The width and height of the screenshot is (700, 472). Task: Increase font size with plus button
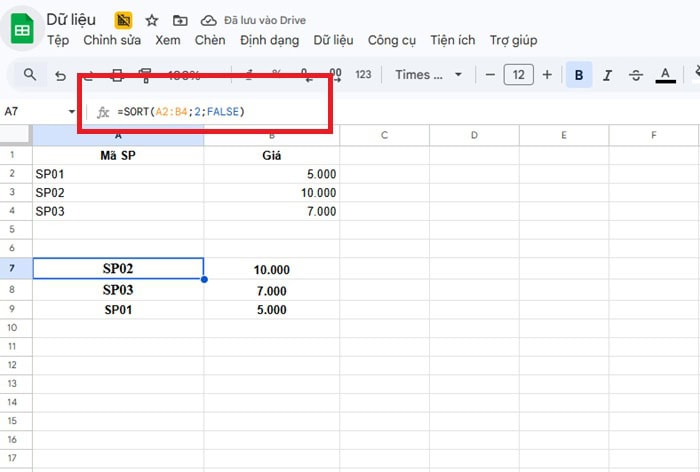click(547, 74)
